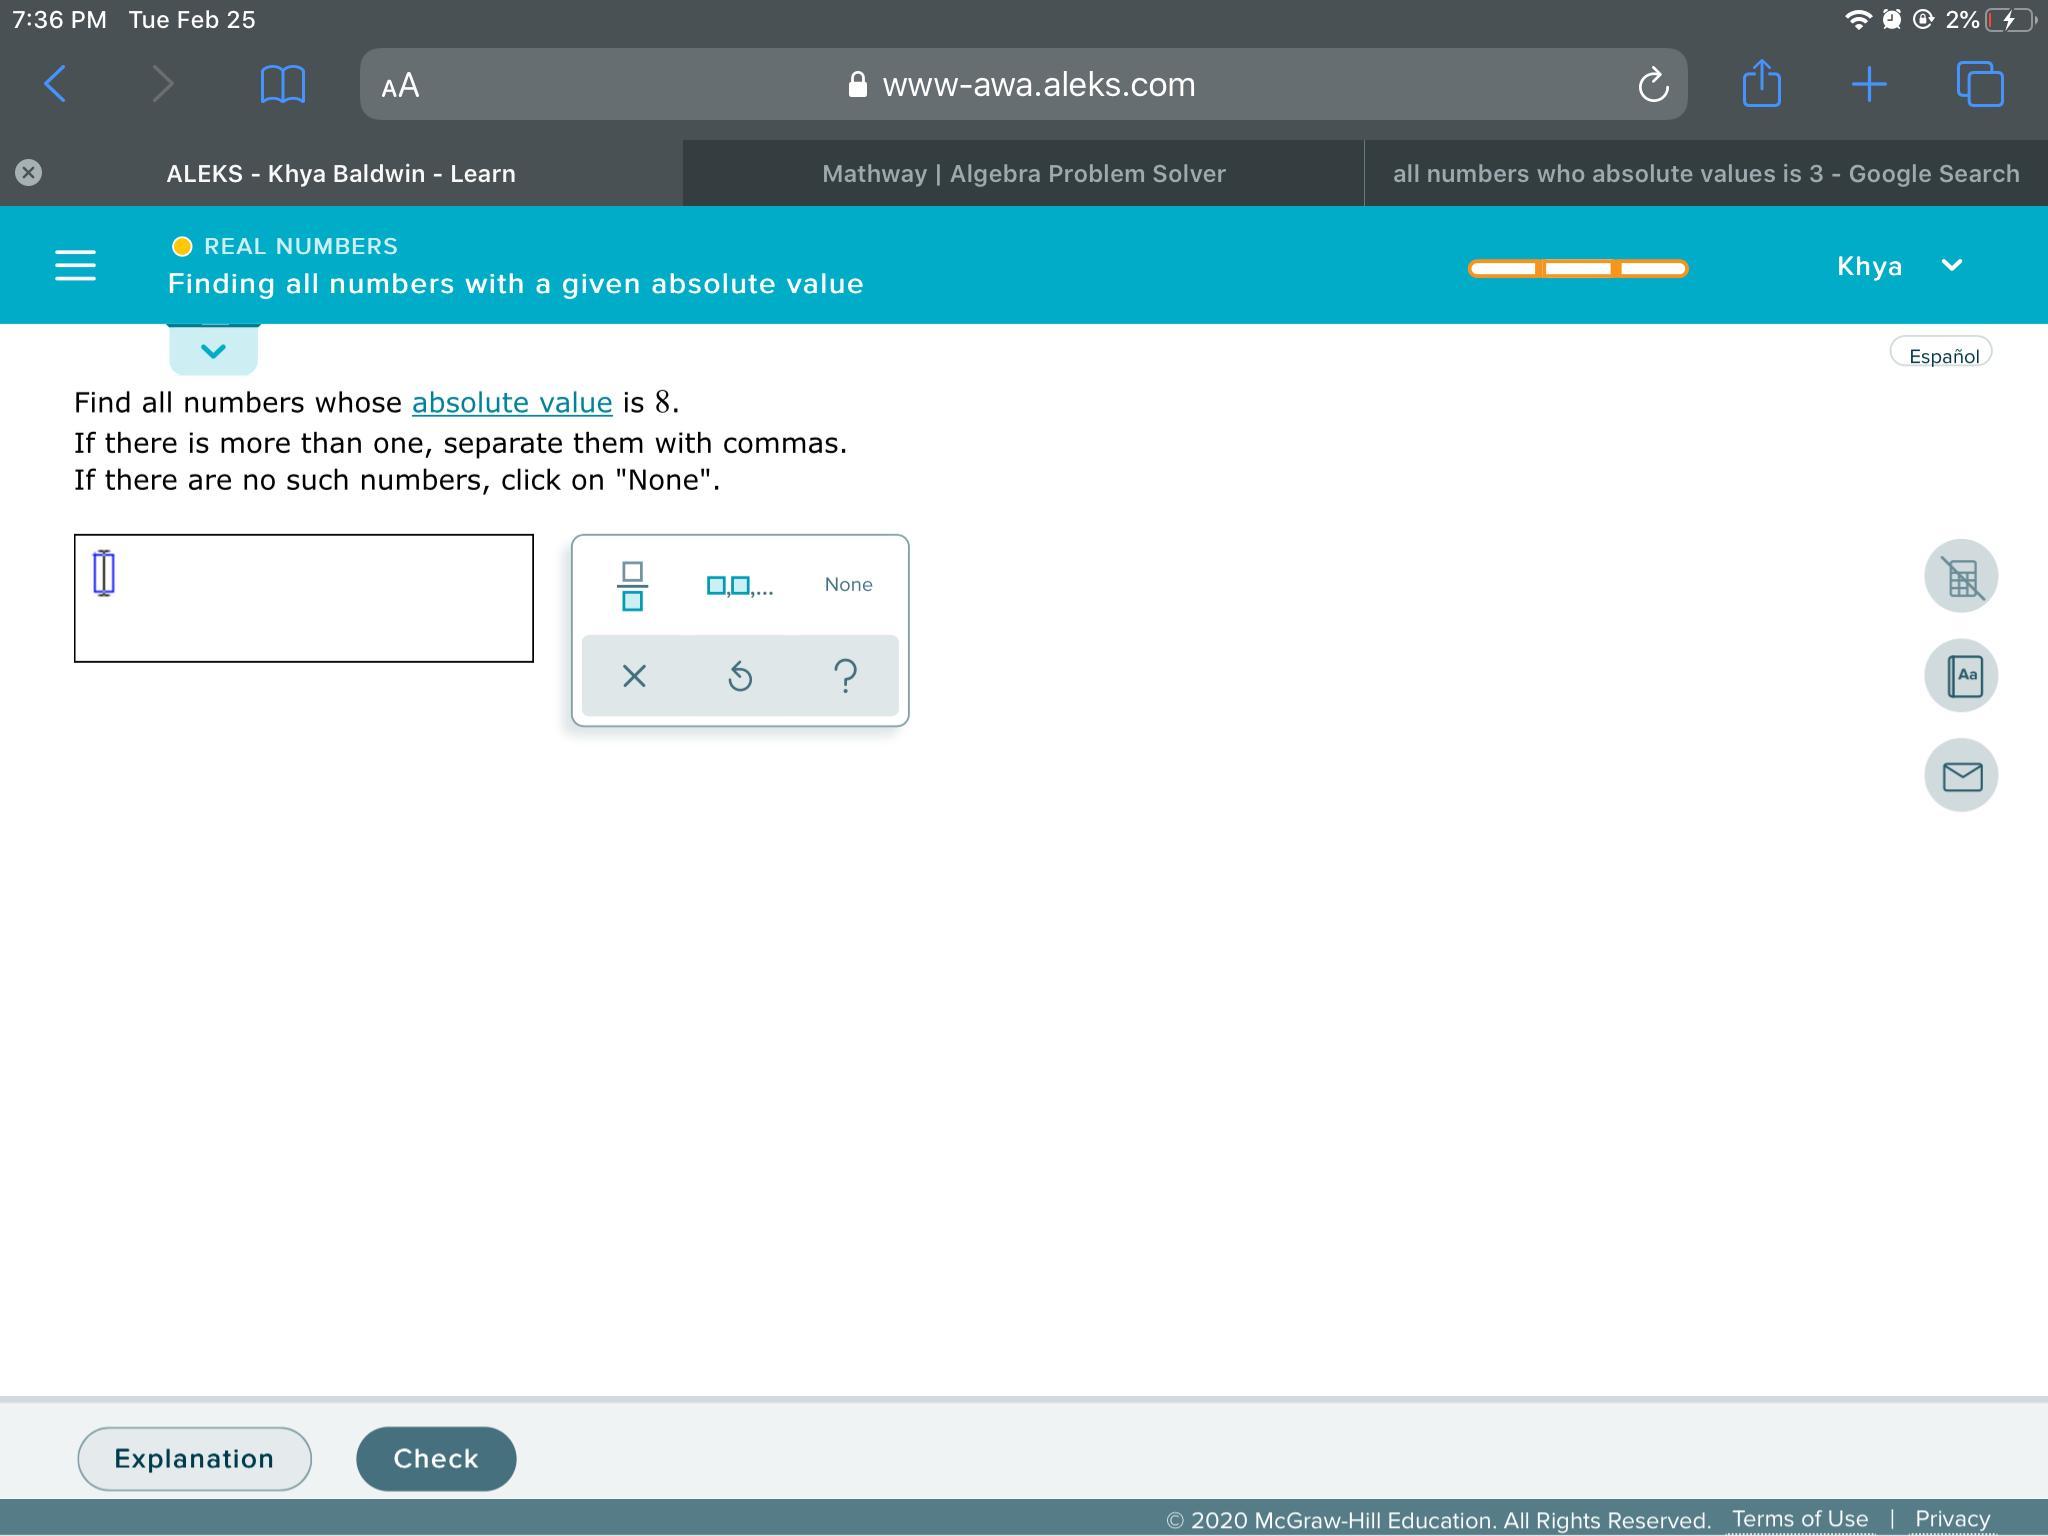Click the orange progress bar
This screenshot has height=1536, width=2048.
[x=1577, y=268]
